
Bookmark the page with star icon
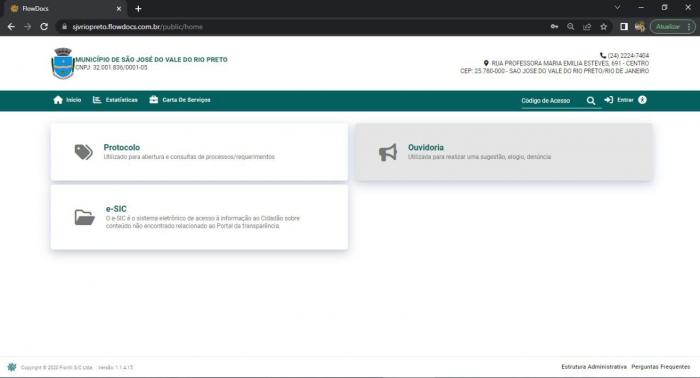[604, 27]
